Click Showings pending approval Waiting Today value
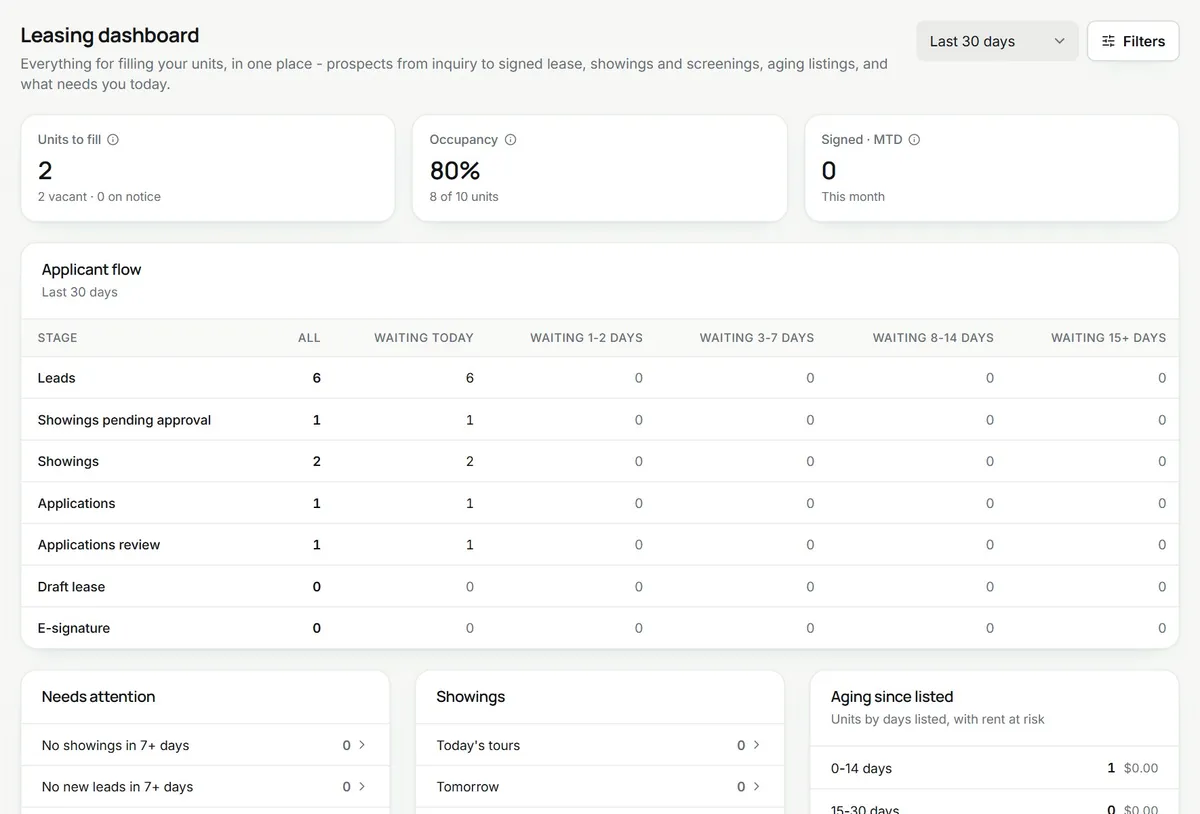The width and height of the screenshot is (1200, 814). click(470, 420)
